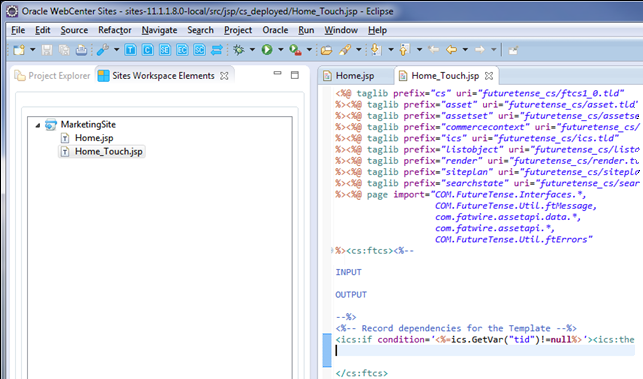Click the Record dependencies comment line
This screenshot has width=643, height=379.
pyautogui.click(x=456, y=328)
